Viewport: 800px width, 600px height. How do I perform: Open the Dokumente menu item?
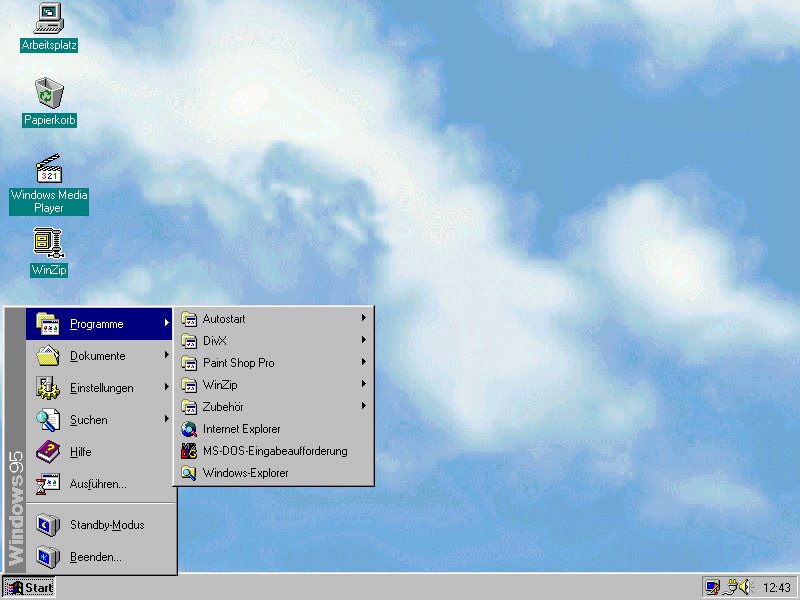tap(97, 356)
